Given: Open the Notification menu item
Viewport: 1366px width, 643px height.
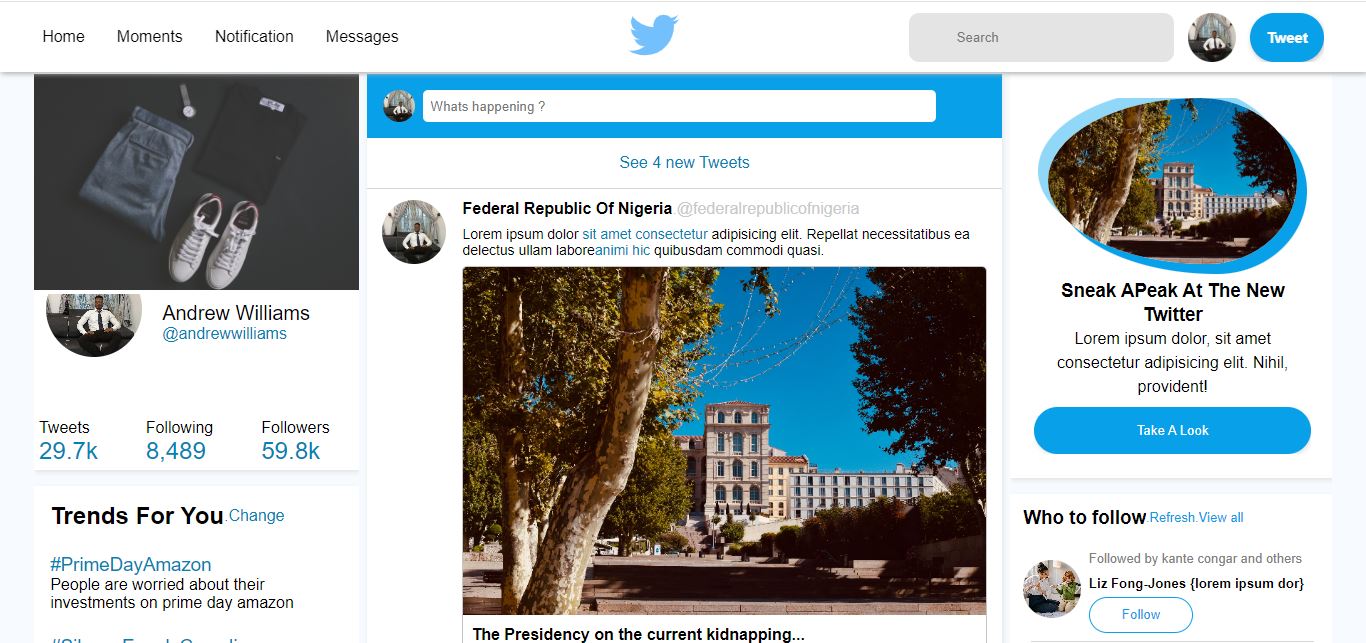Looking at the screenshot, I should pyautogui.click(x=254, y=36).
